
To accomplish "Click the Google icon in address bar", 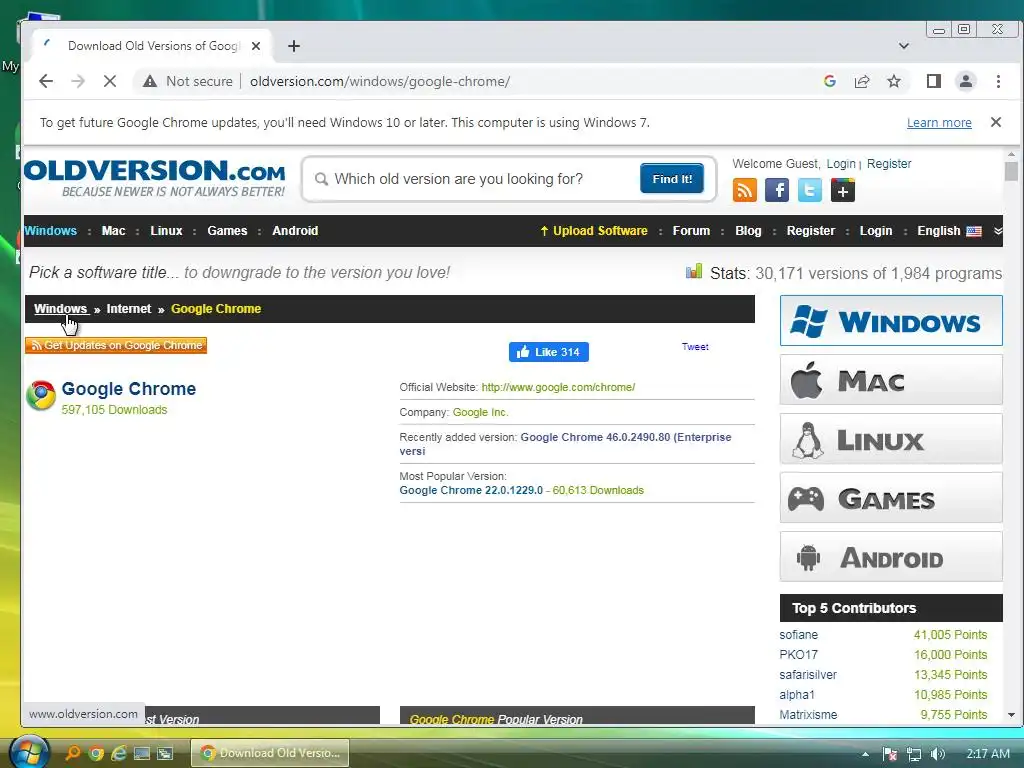I will (x=830, y=81).
